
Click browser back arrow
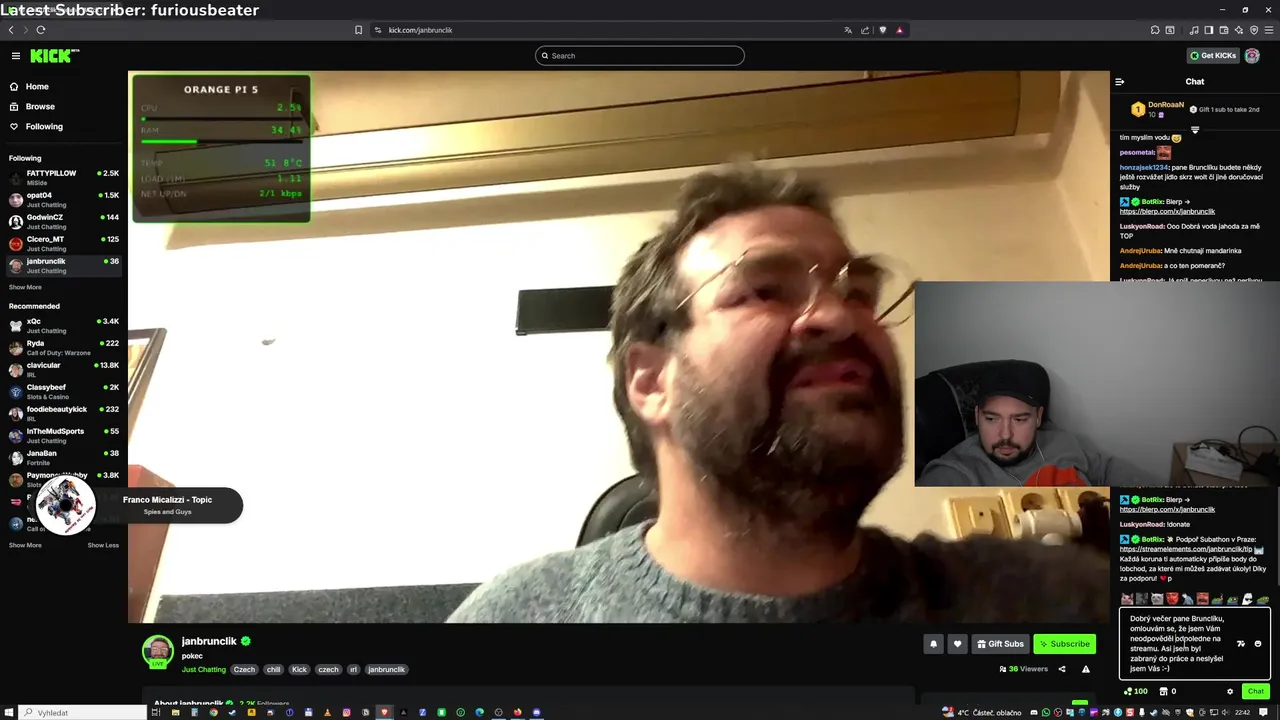tap(11, 30)
